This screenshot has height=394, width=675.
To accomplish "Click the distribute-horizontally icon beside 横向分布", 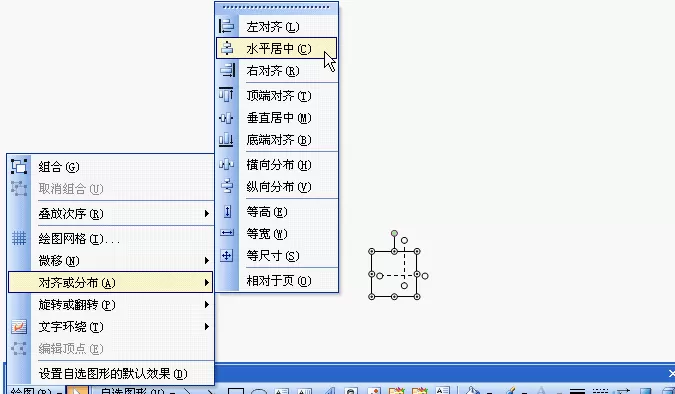I will coord(227,164).
